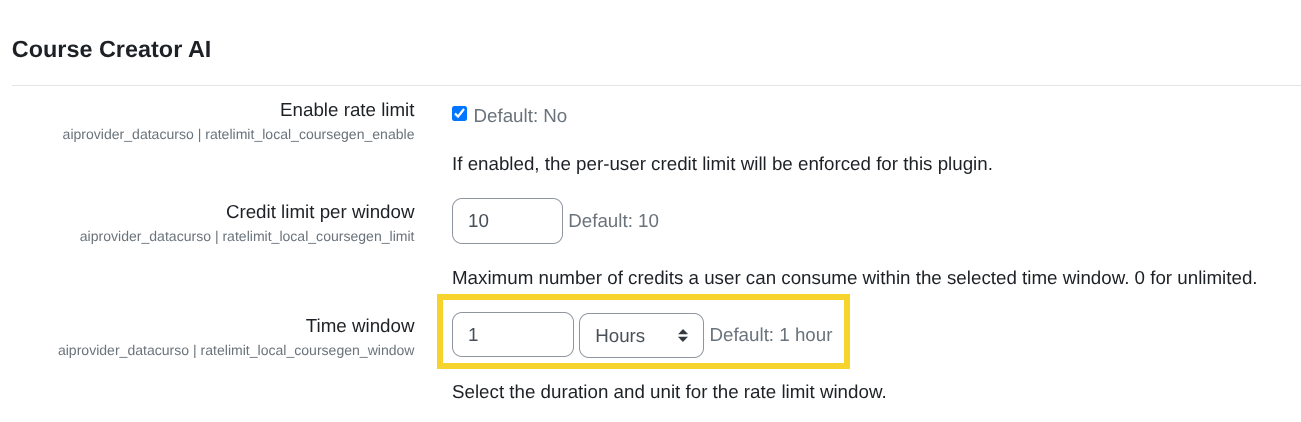
Task: Click the "Enable rate limit" label
Action: 347,110
